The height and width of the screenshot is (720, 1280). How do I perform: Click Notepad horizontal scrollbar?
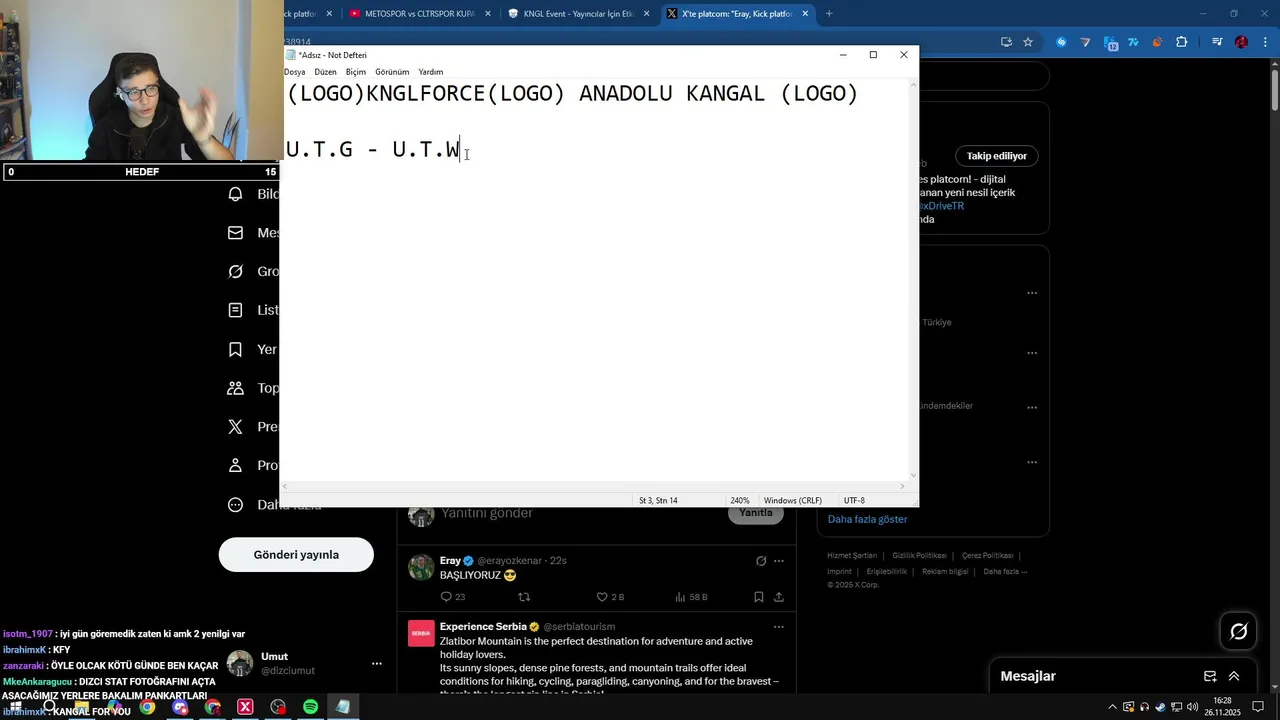click(x=595, y=486)
